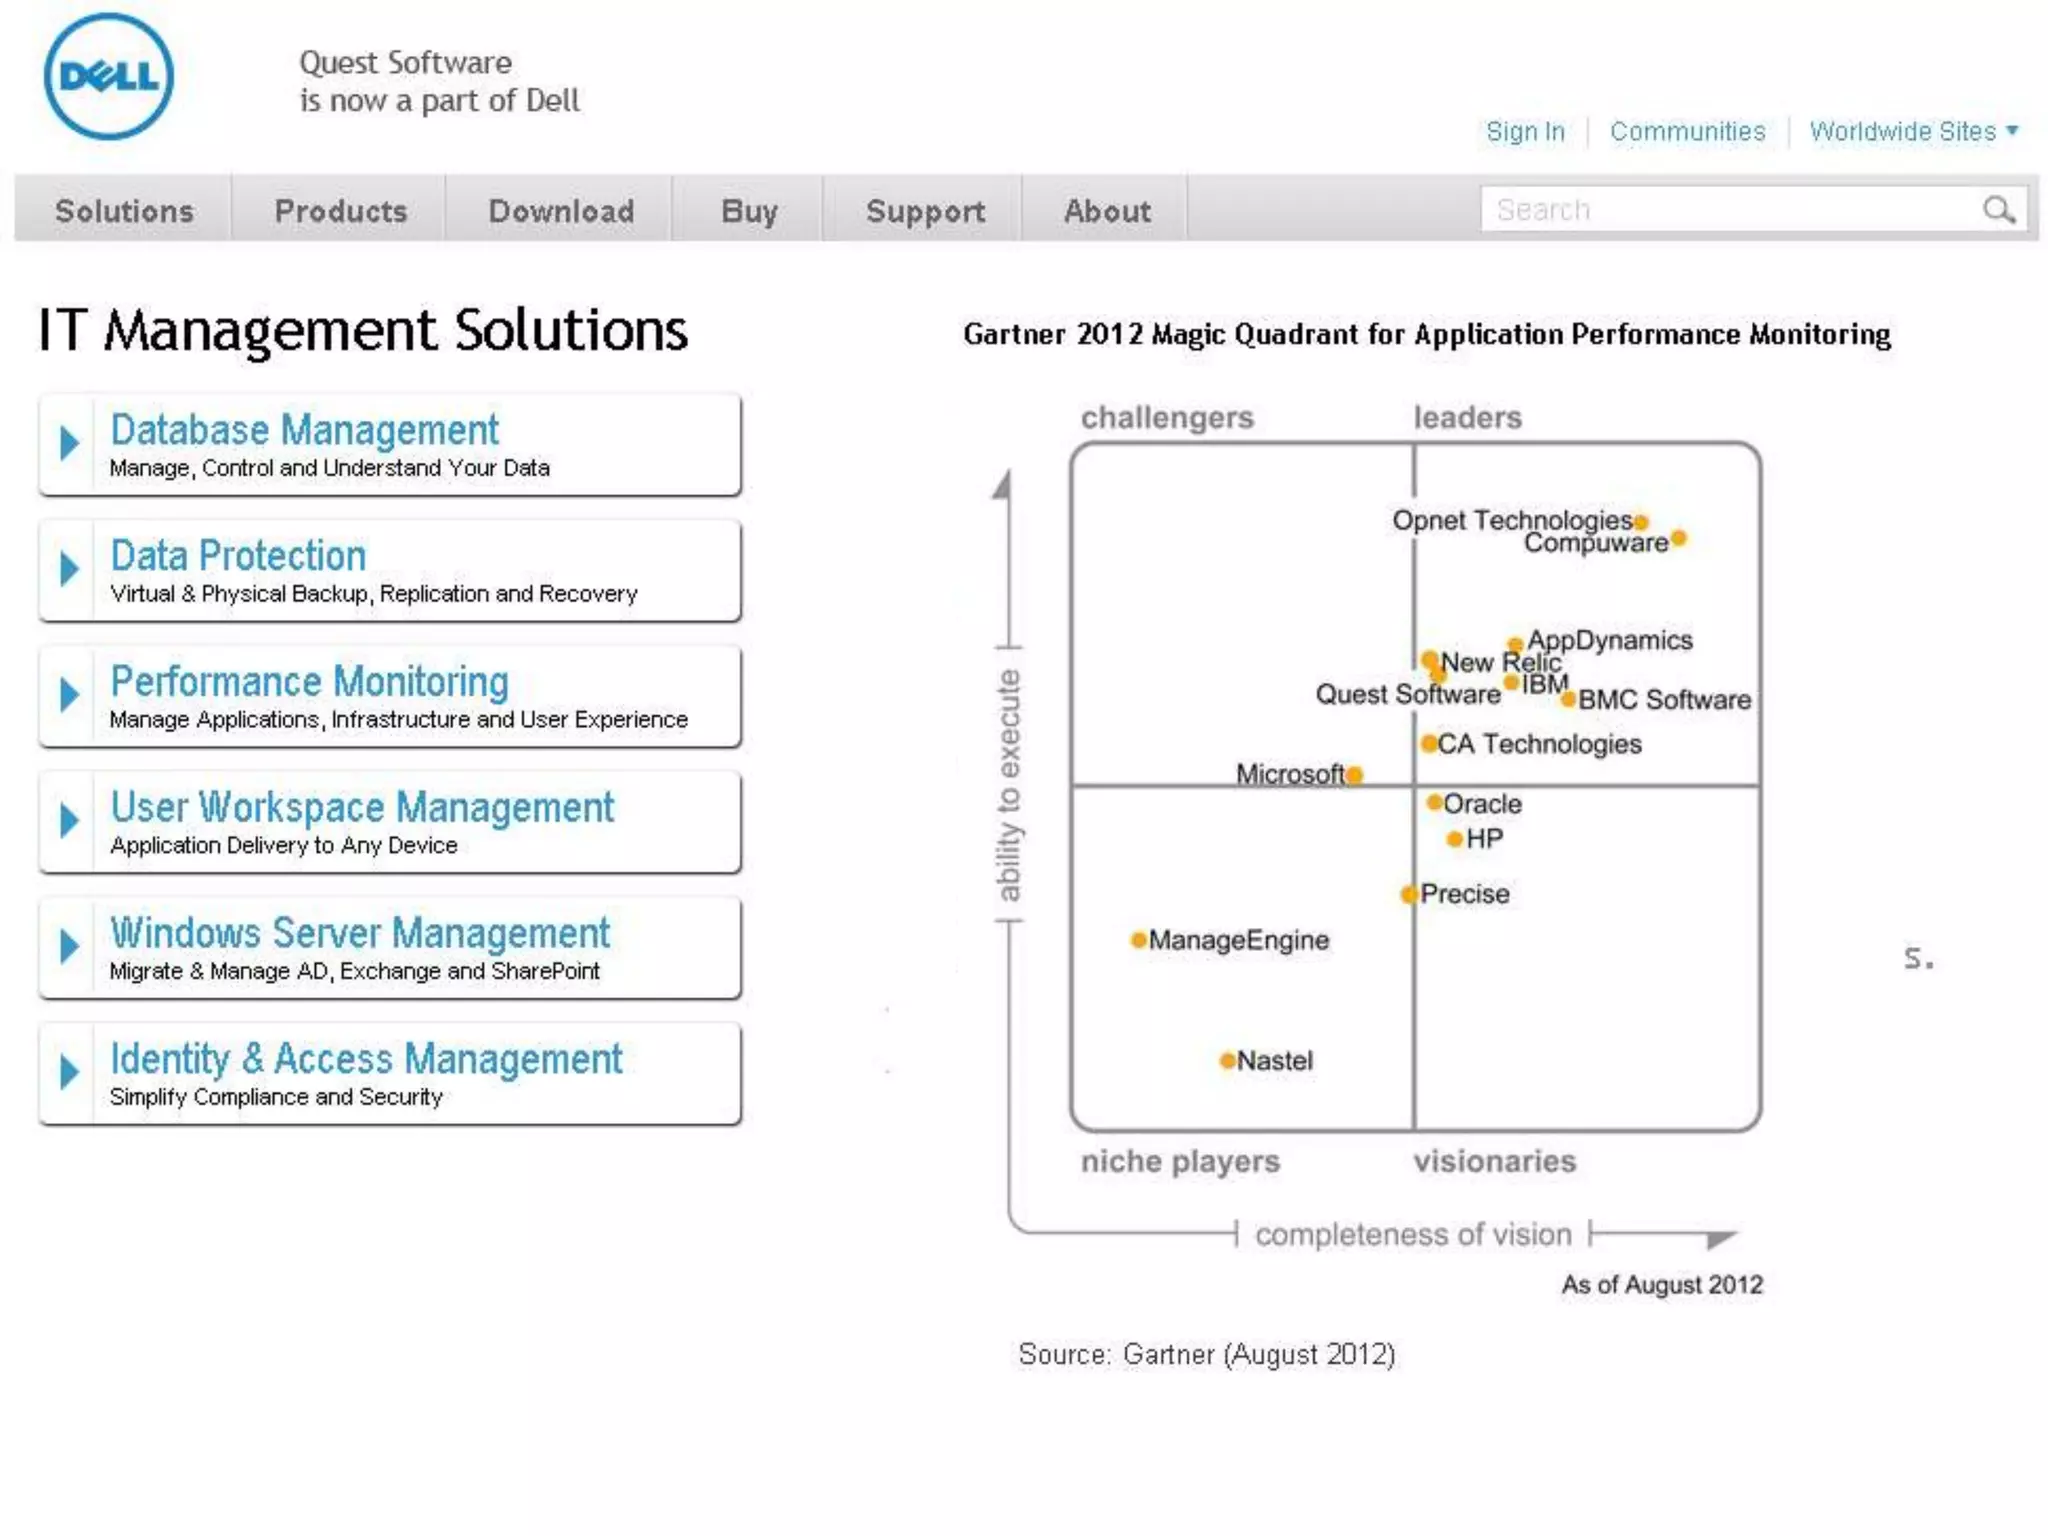Expand the Data Protection arrow
Viewport: 2048px width, 1536px height.
(x=68, y=569)
